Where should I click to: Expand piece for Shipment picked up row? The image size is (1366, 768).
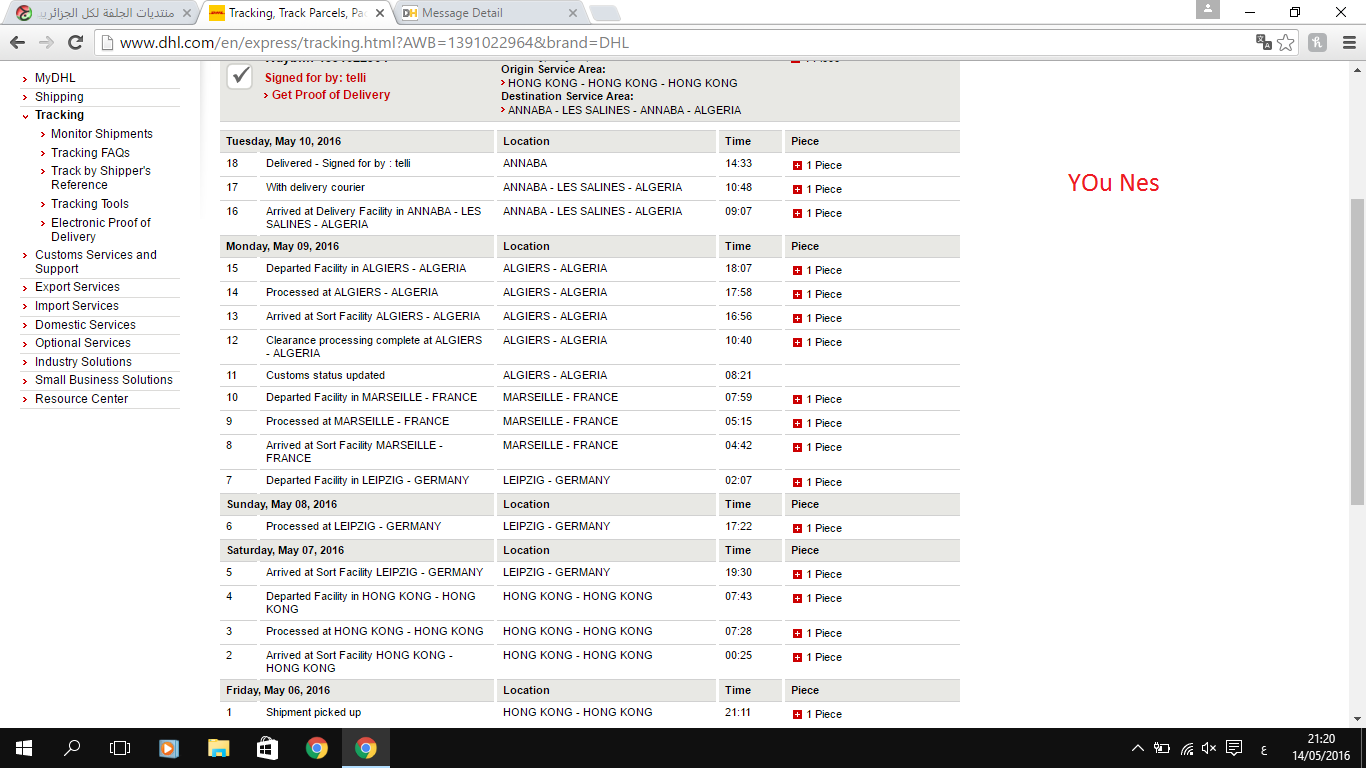[x=797, y=714]
